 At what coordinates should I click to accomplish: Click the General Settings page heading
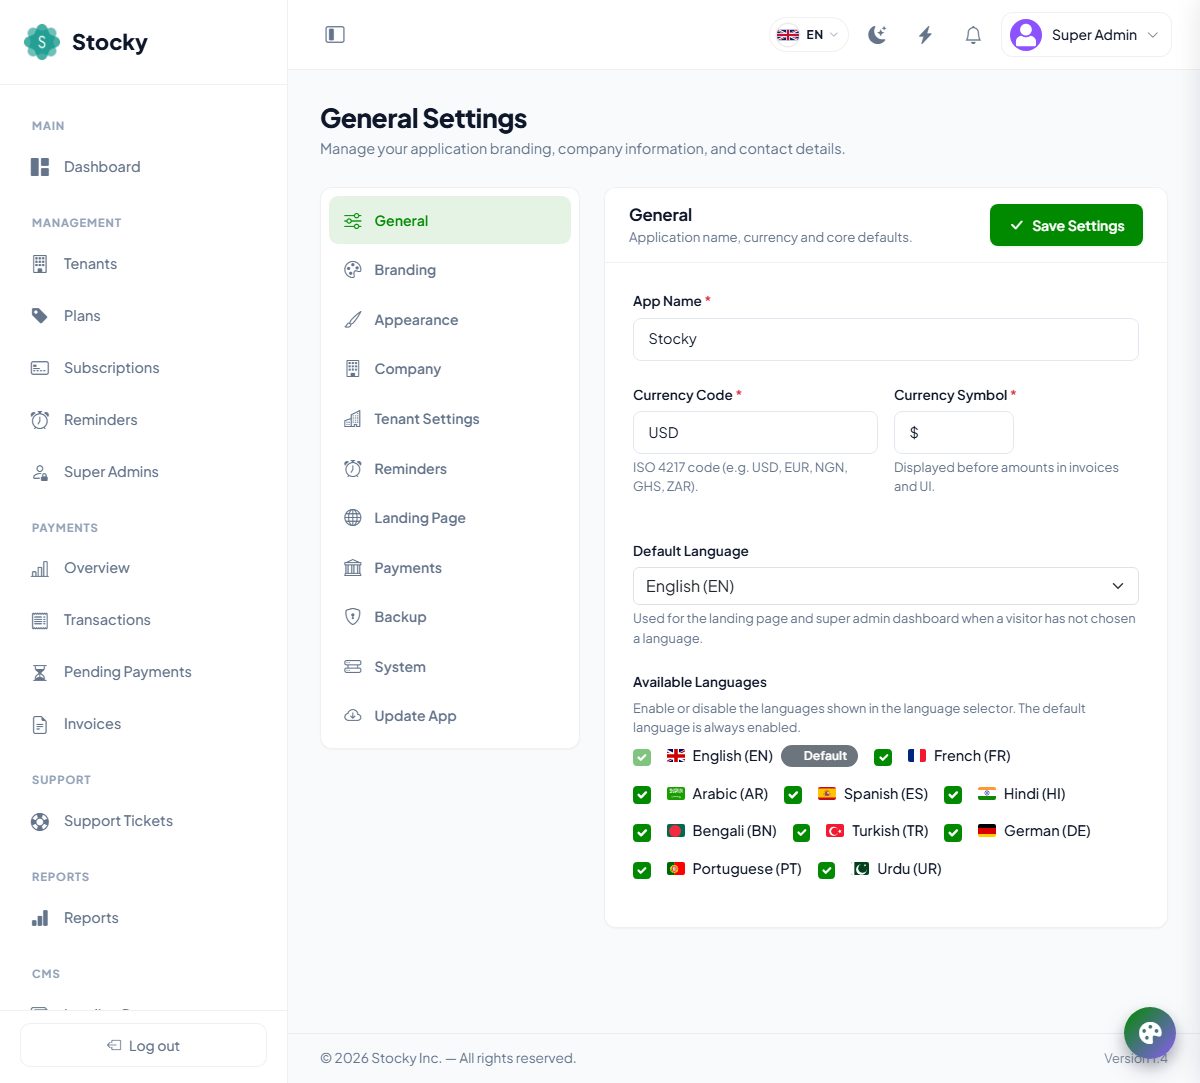click(423, 118)
